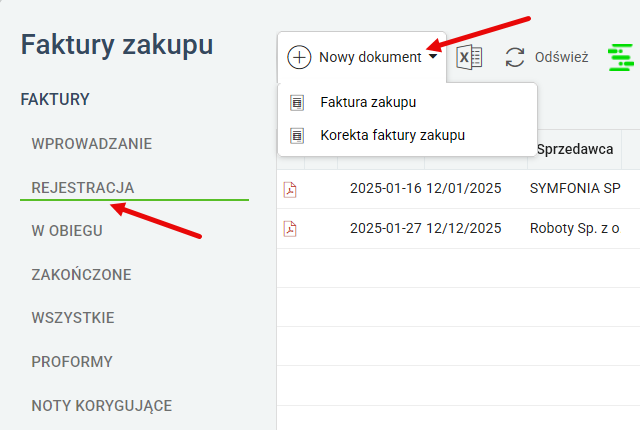Screen dimensions: 640x430
Task: Select the date 2025-01-27 cell
Action: (385, 228)
